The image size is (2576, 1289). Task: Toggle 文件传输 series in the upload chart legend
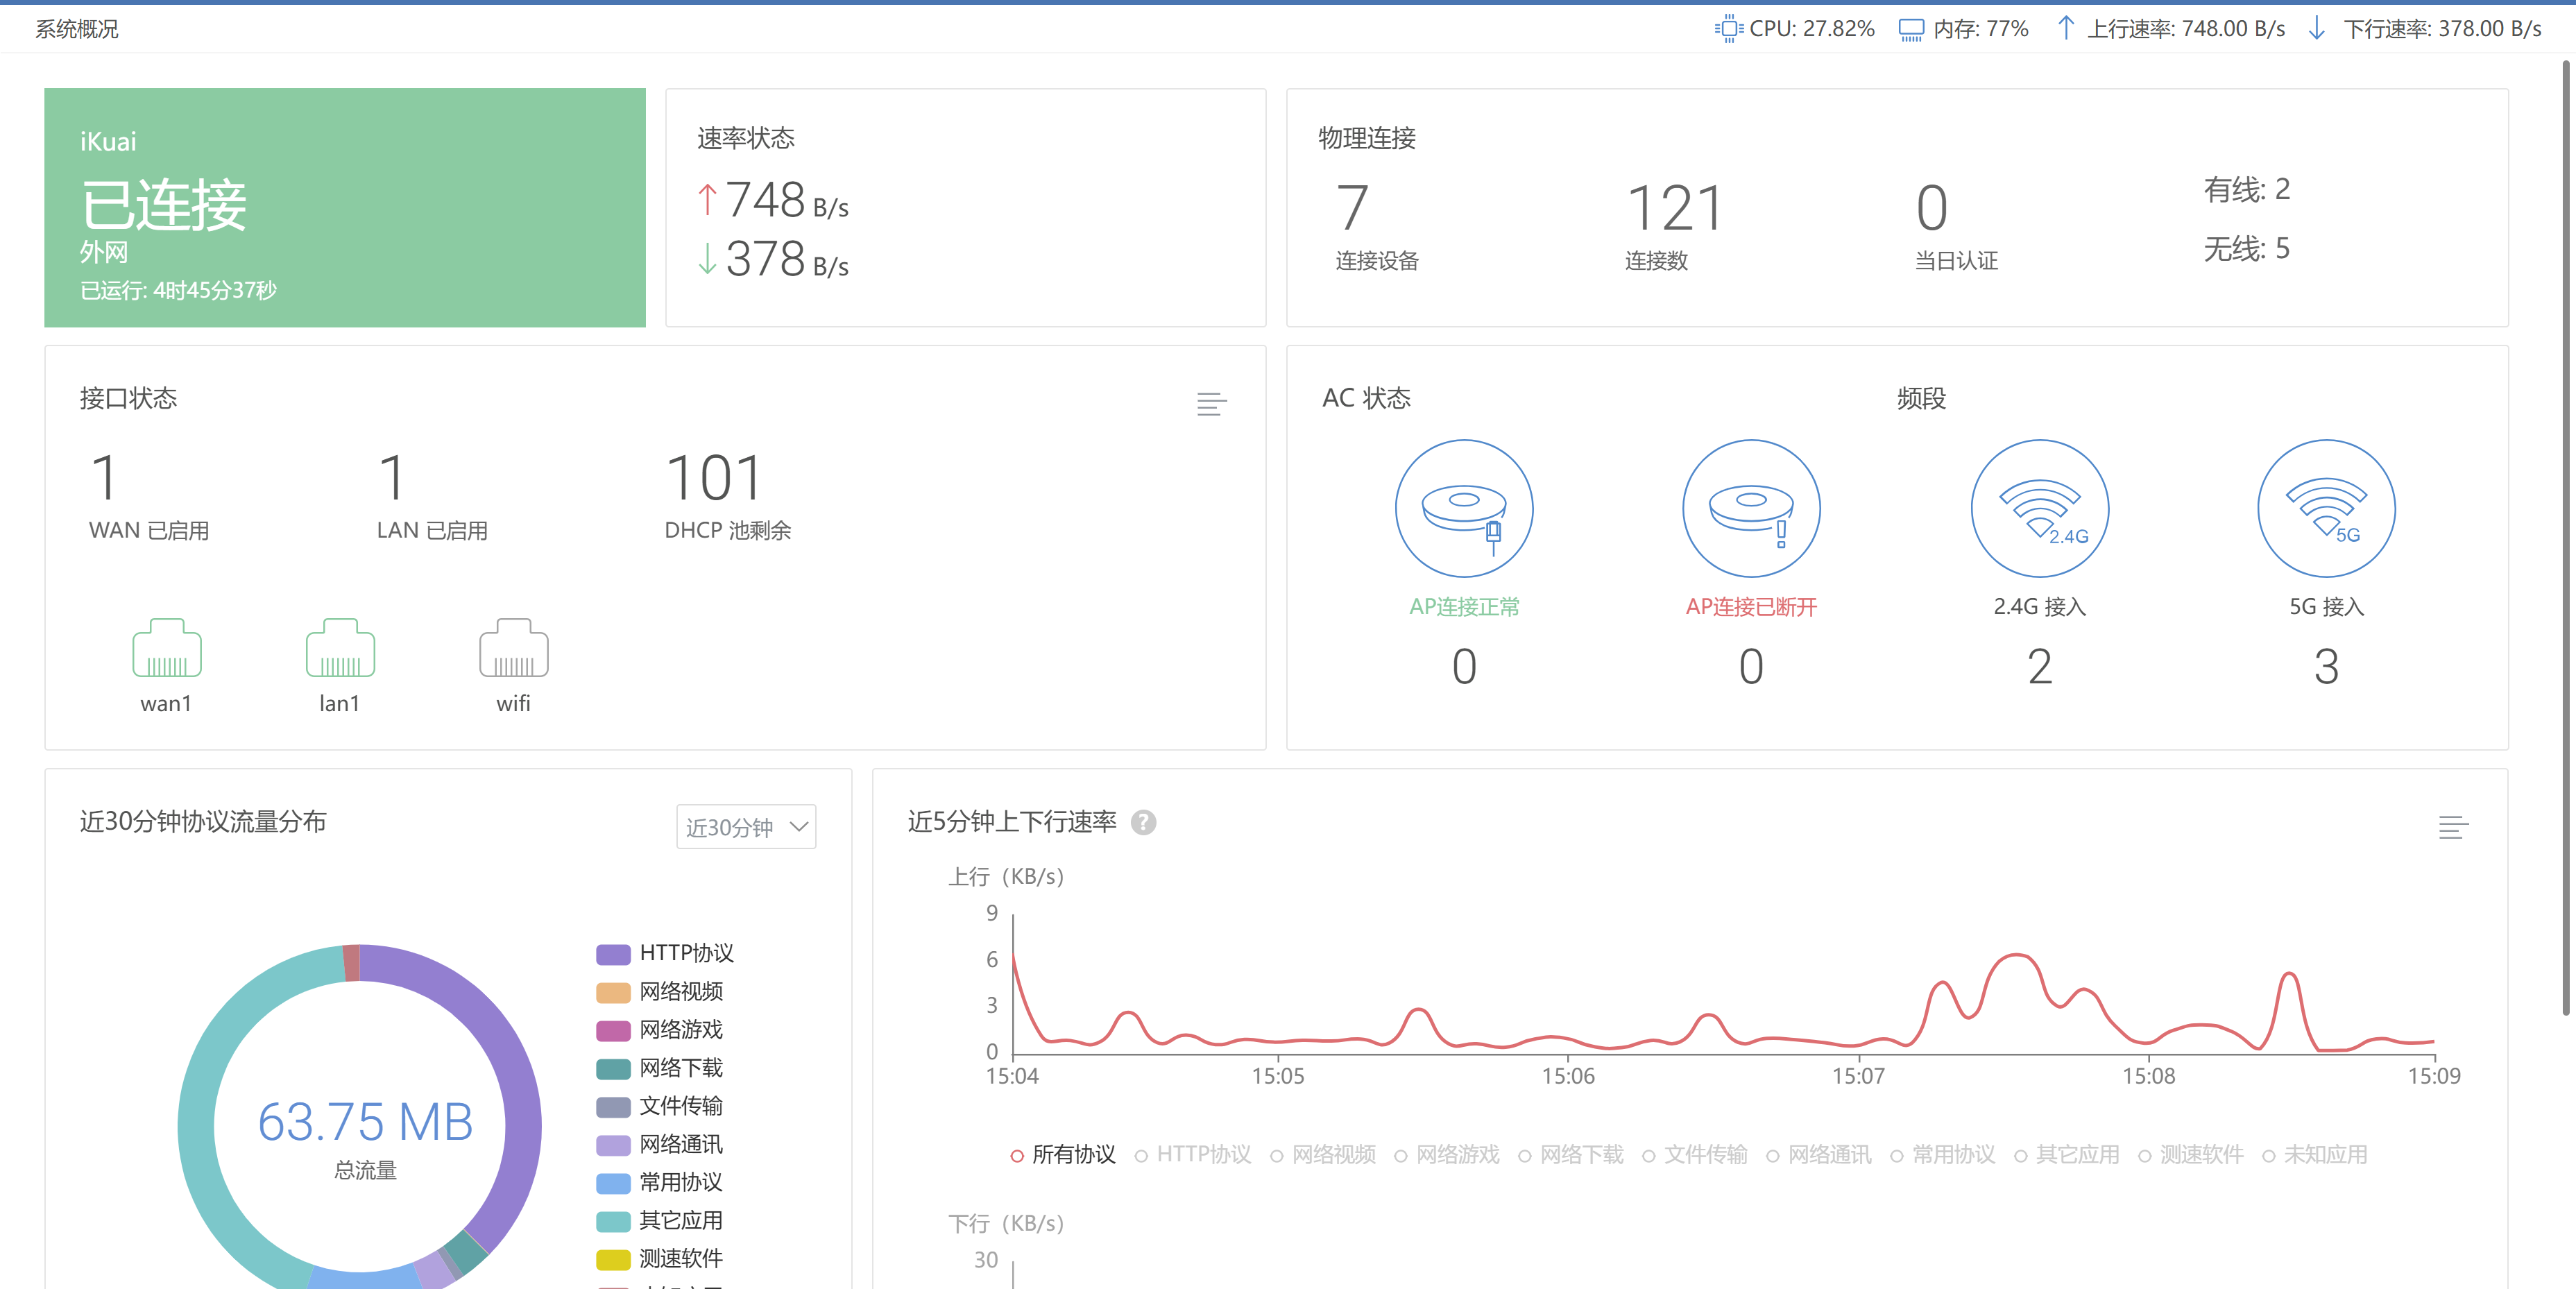click(1695, 1155)
